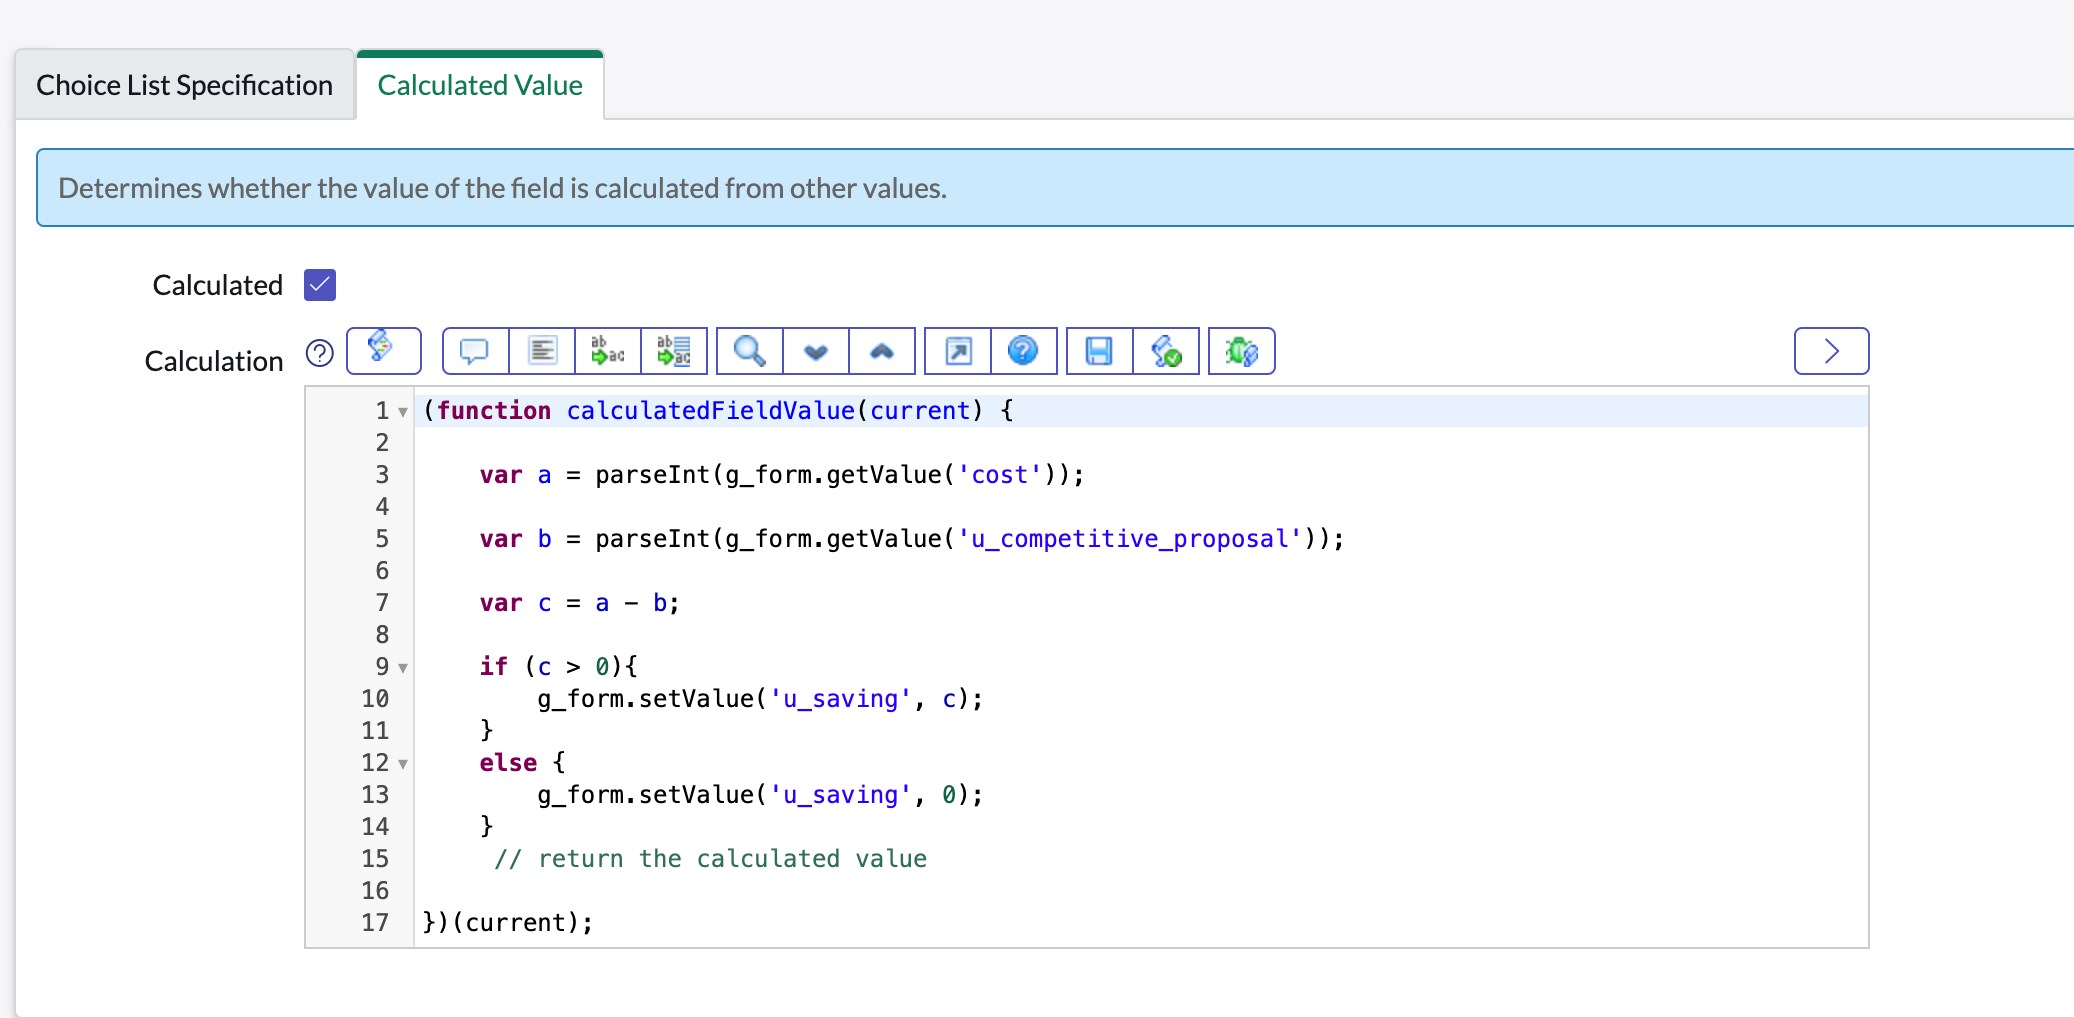The image size is (2074, 1018).
Task: Click the find previous up arrow
Action: click(x=882, y=351)
